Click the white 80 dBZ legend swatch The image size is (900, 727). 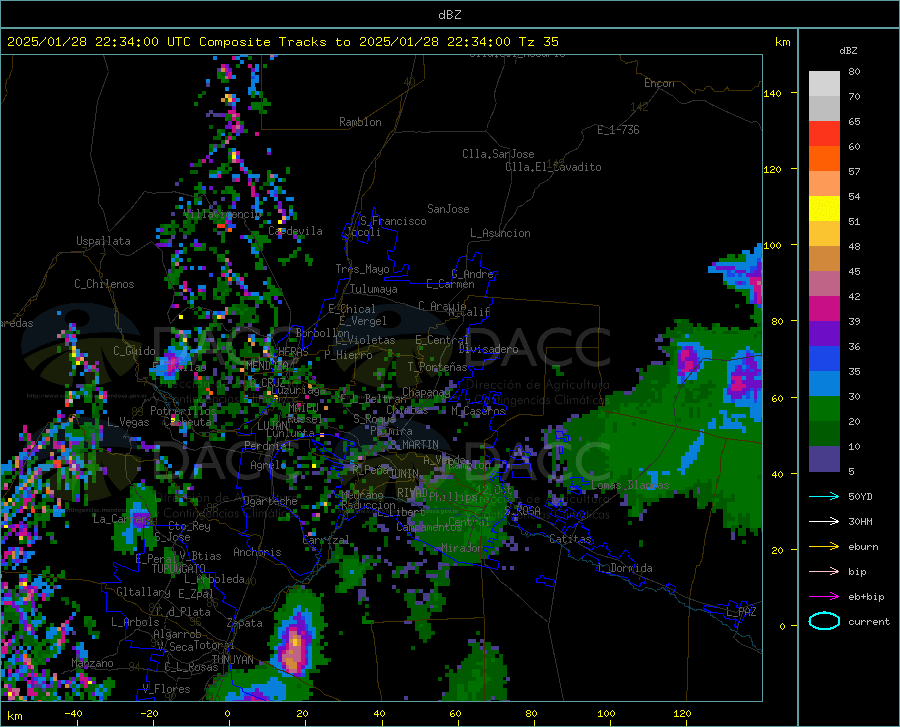(x=824, y=84)
